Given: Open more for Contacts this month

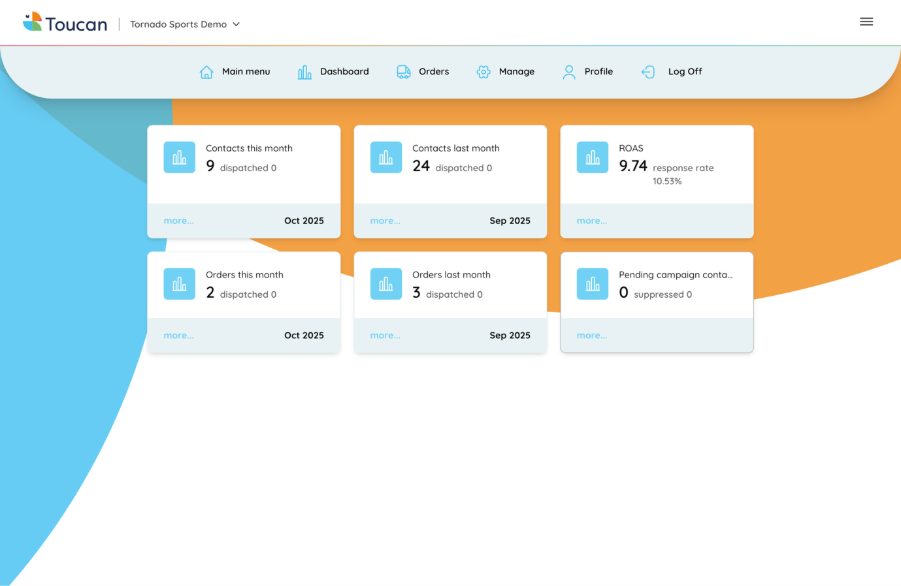Looking at the screenshot, I should (179, 221).
